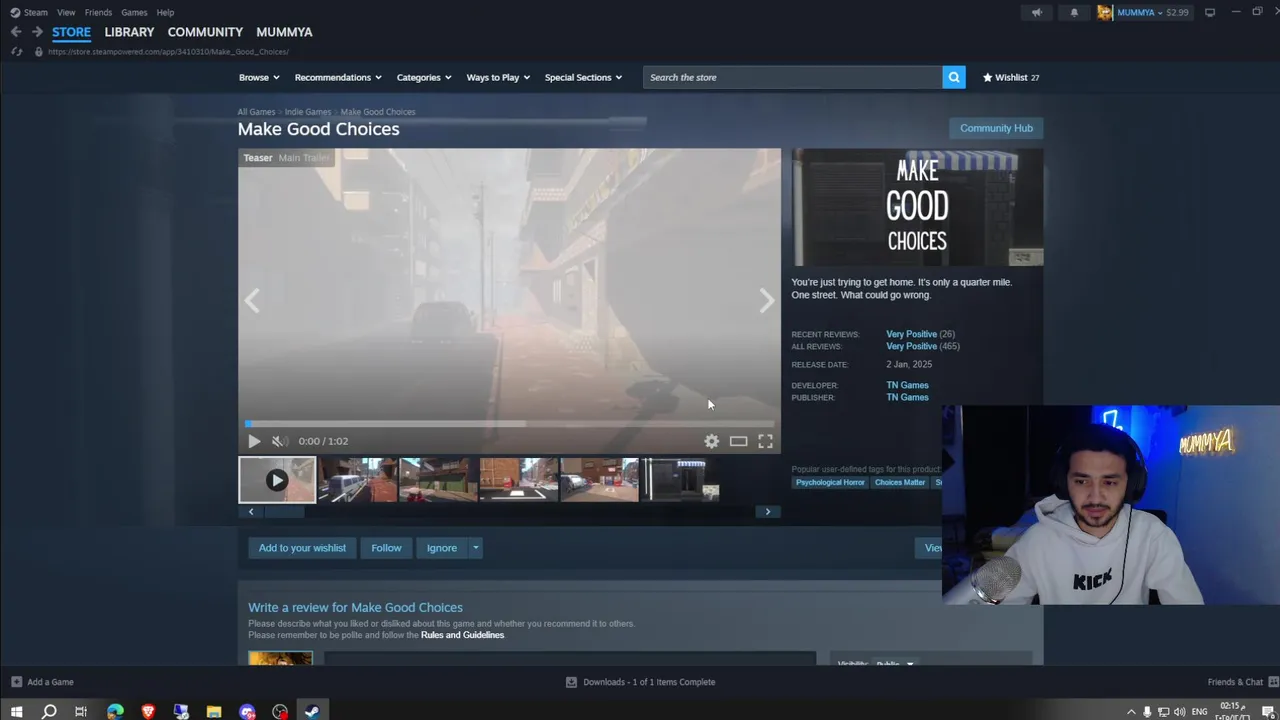Viewport: 1280px width, 720px height.
Task: Open the Rules and Guidelines link
Action: coord(462,635)
